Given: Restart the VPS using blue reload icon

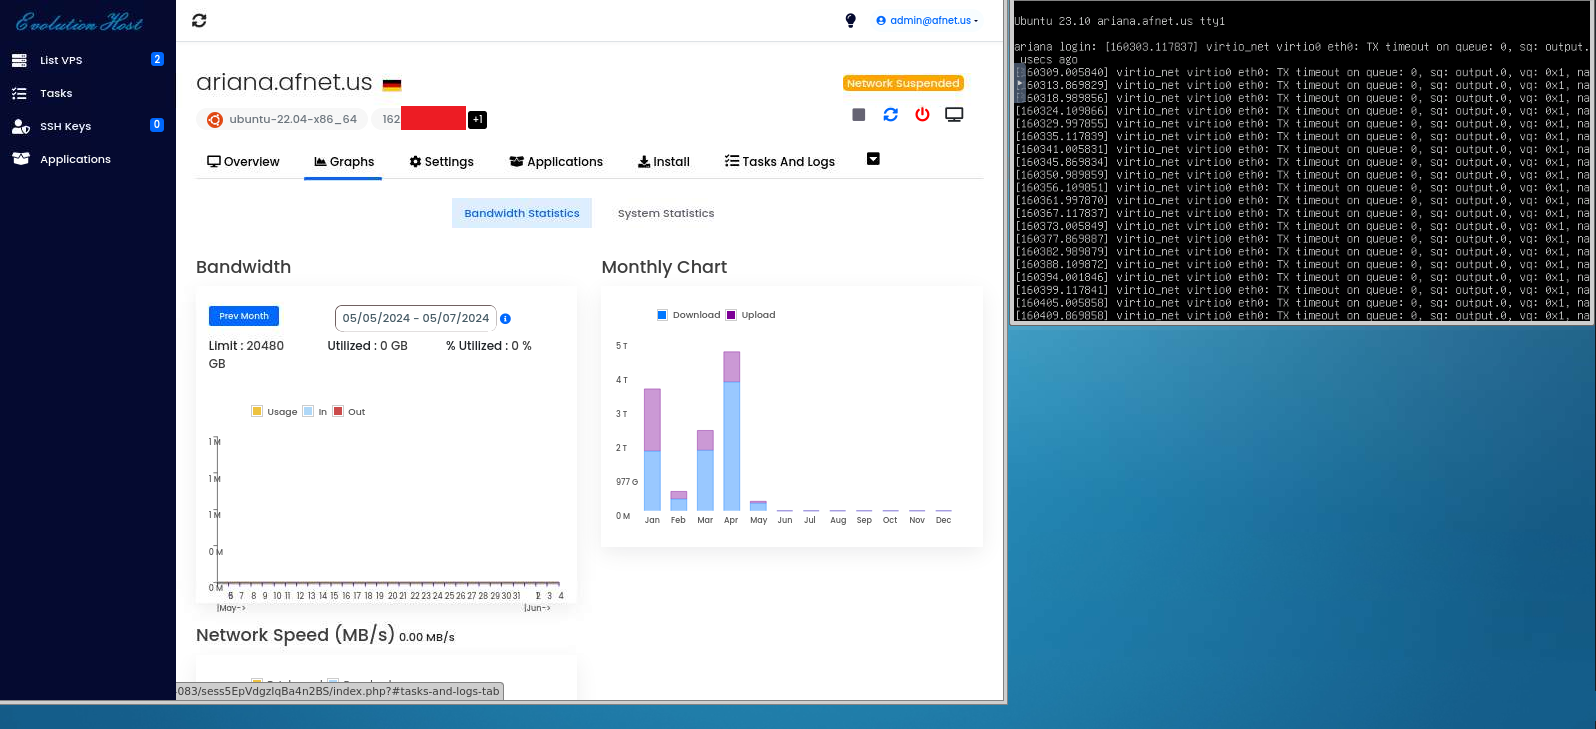Looking at the screenshot, I should pyautogui.click(x=890, y=115).
